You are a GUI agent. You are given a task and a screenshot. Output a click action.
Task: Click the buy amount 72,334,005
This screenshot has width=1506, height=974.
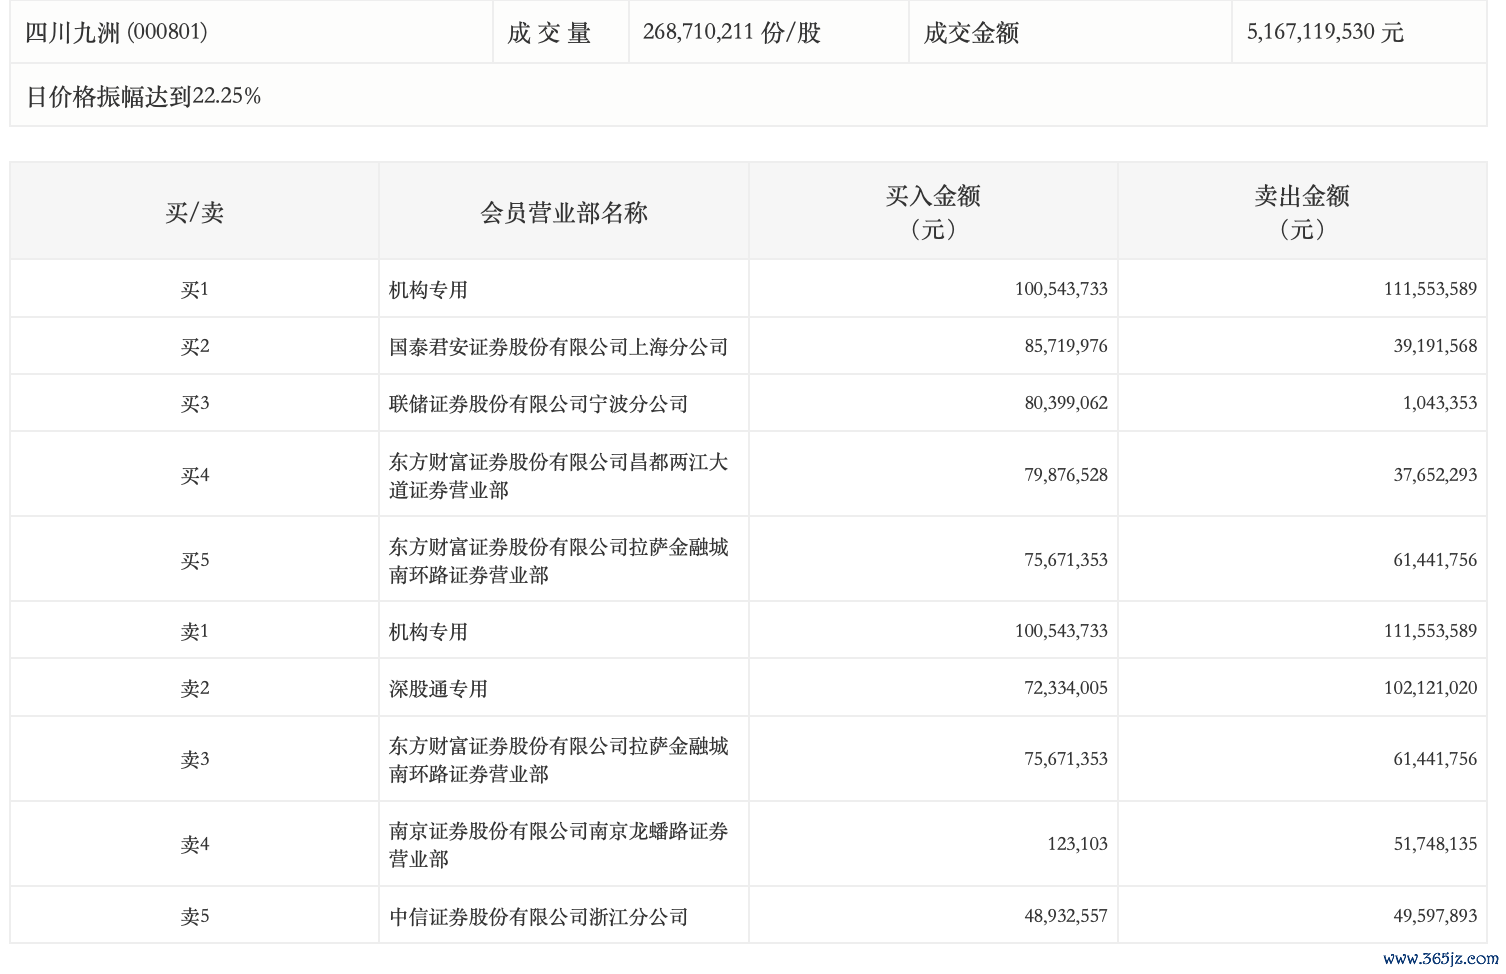[x=1066, y=688]
